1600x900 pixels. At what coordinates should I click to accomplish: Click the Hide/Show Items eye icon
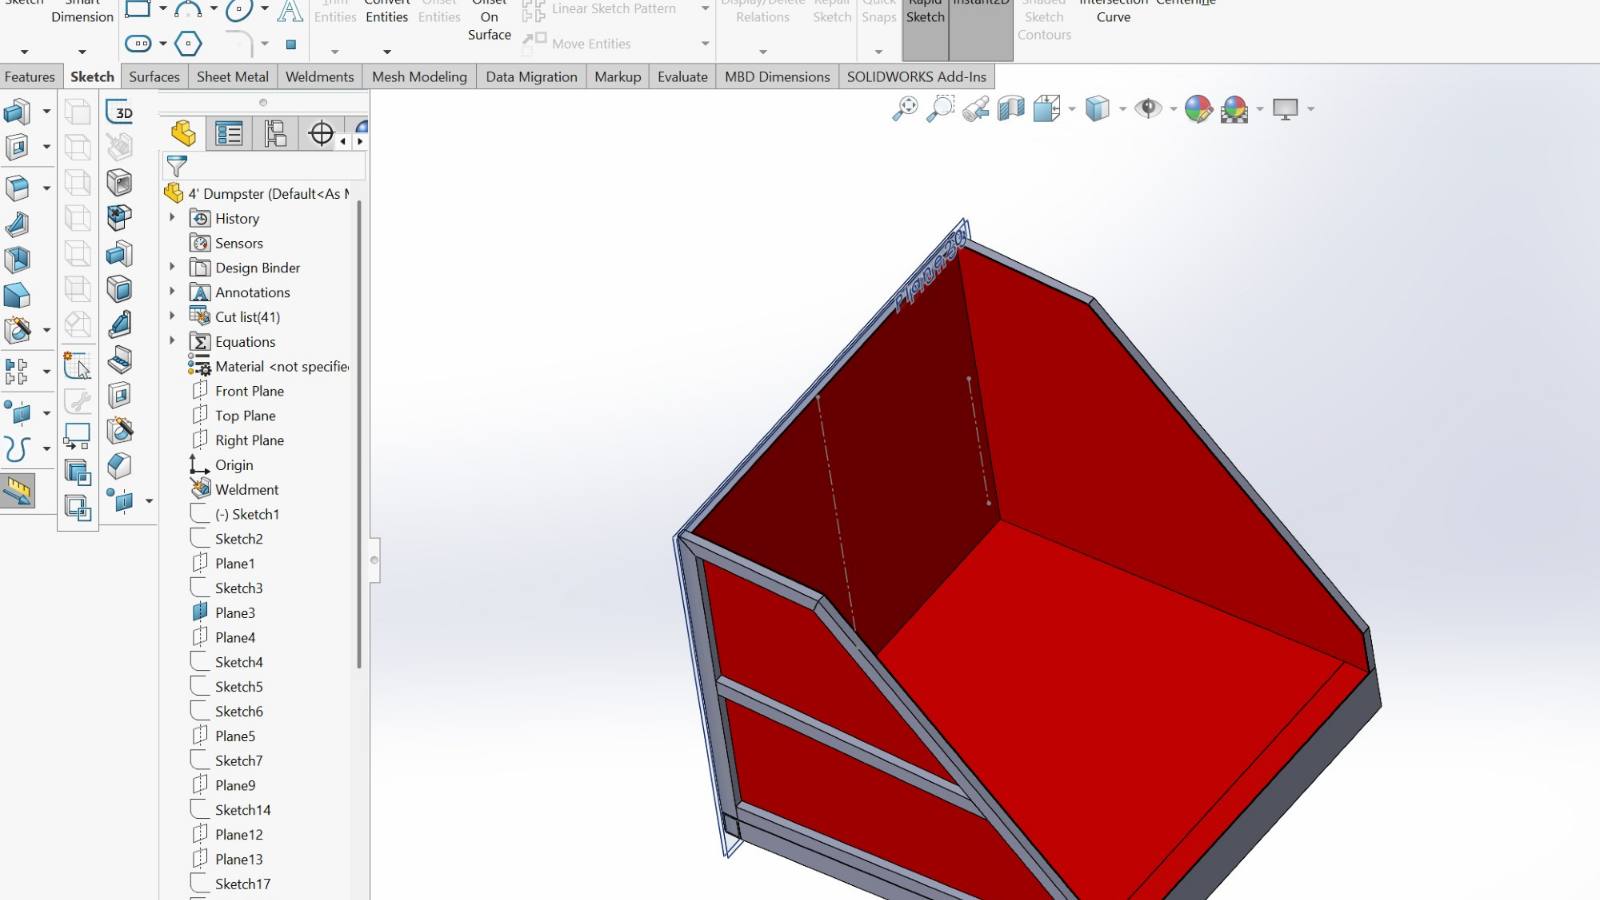(x=1148, y=108)
